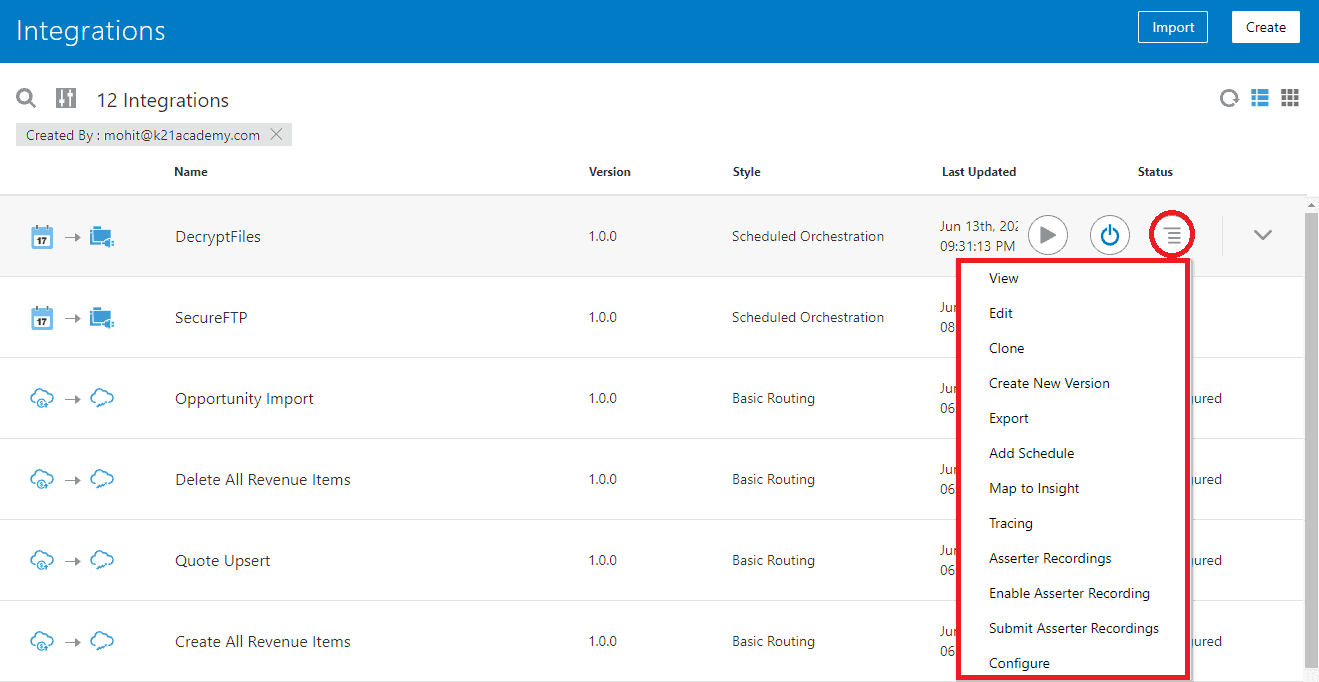Choose Create New Version from the menu

pos(1049,383)
